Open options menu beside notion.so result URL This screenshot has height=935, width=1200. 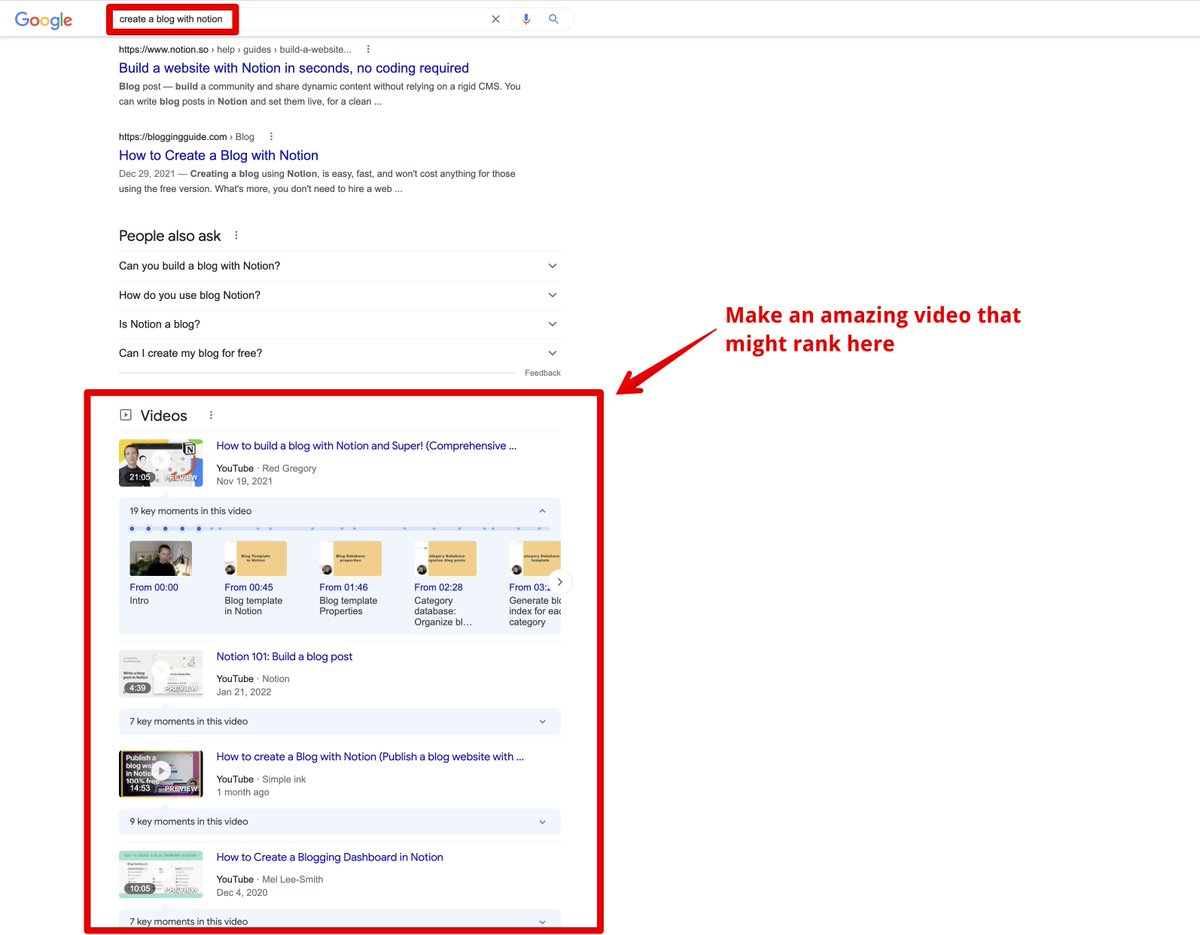pyautogui.click(x=368, y=49)
